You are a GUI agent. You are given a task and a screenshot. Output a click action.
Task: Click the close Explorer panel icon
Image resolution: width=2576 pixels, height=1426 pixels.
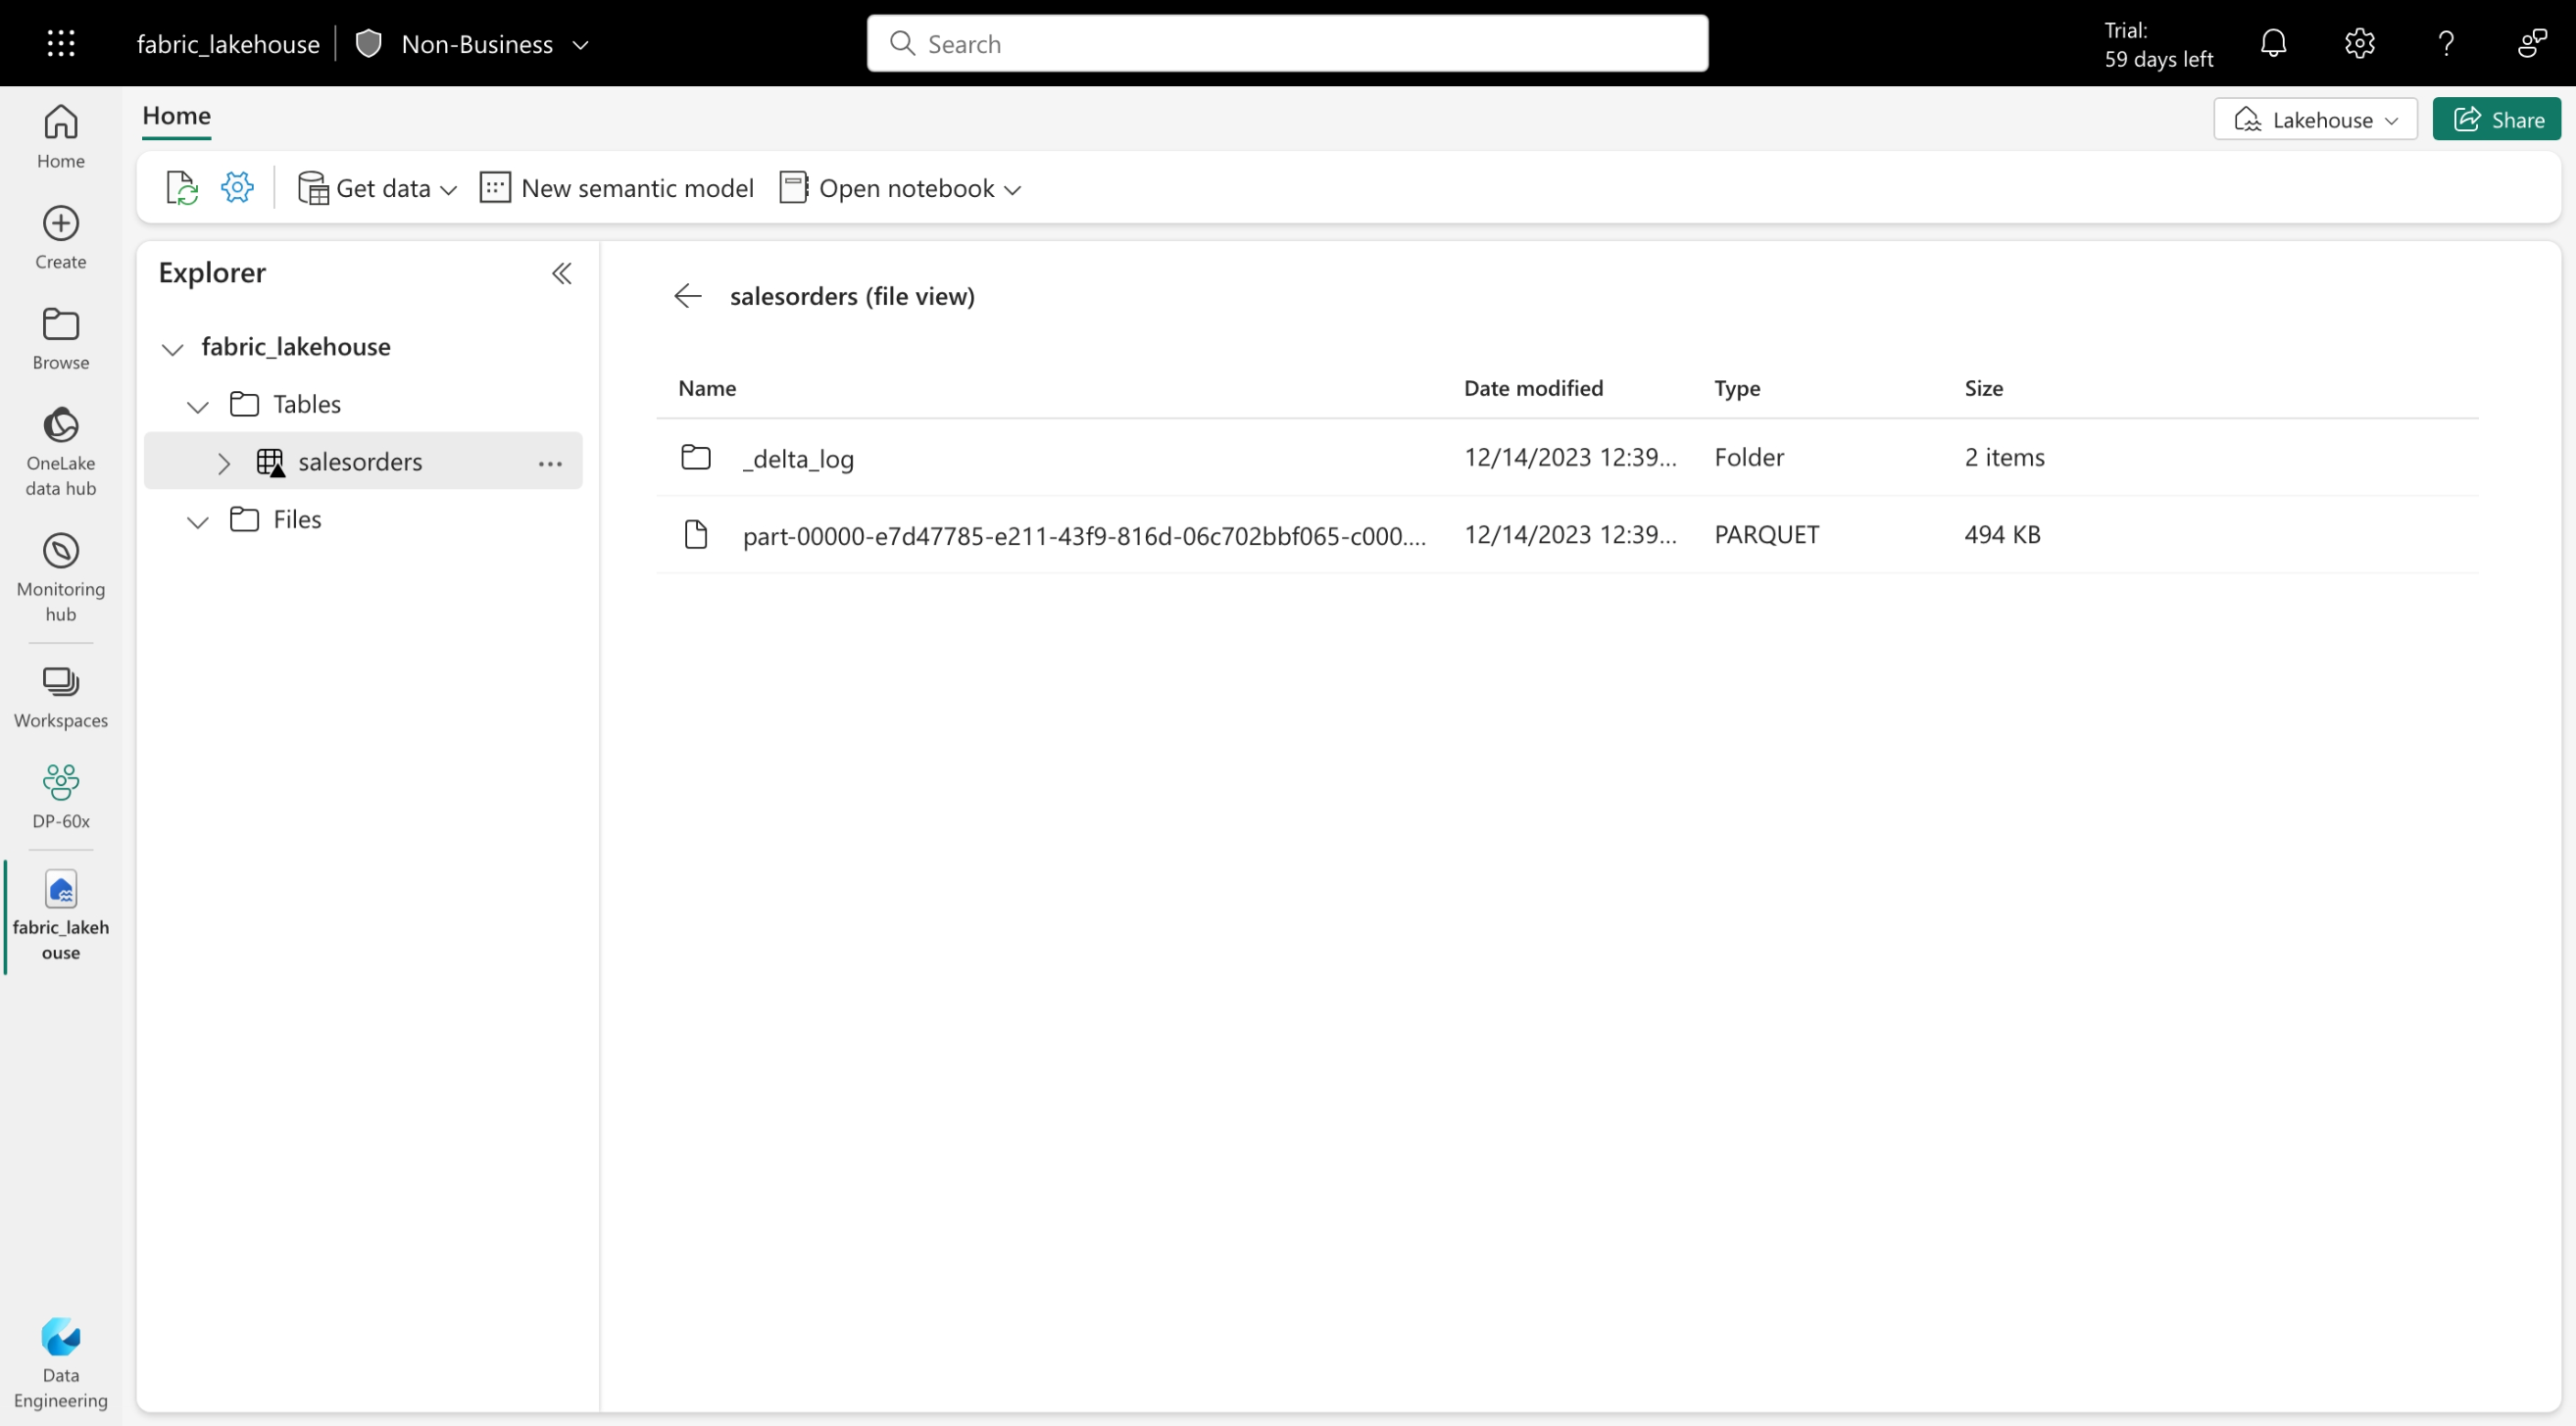562,272
